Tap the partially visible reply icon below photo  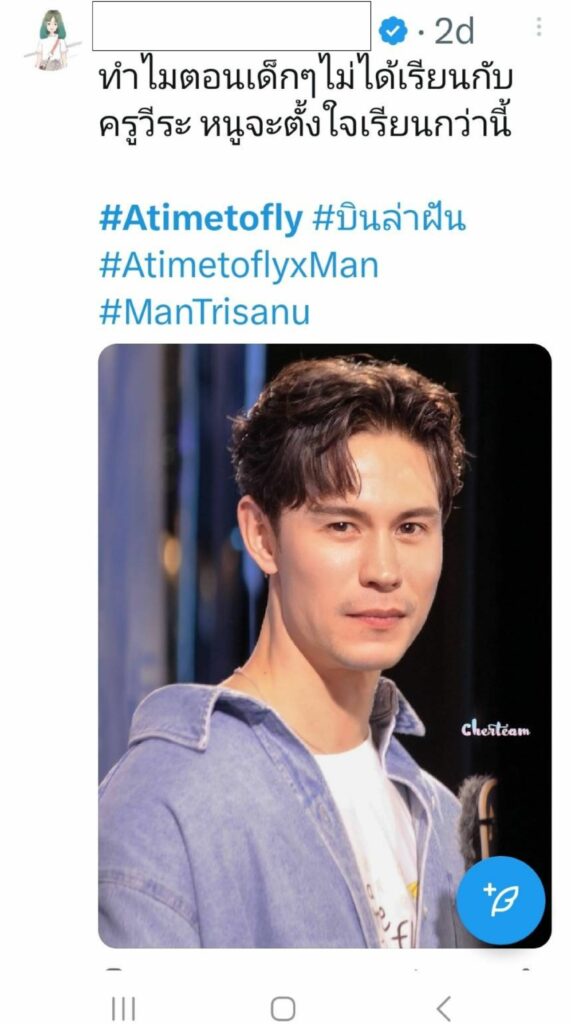tap(113, 968)
